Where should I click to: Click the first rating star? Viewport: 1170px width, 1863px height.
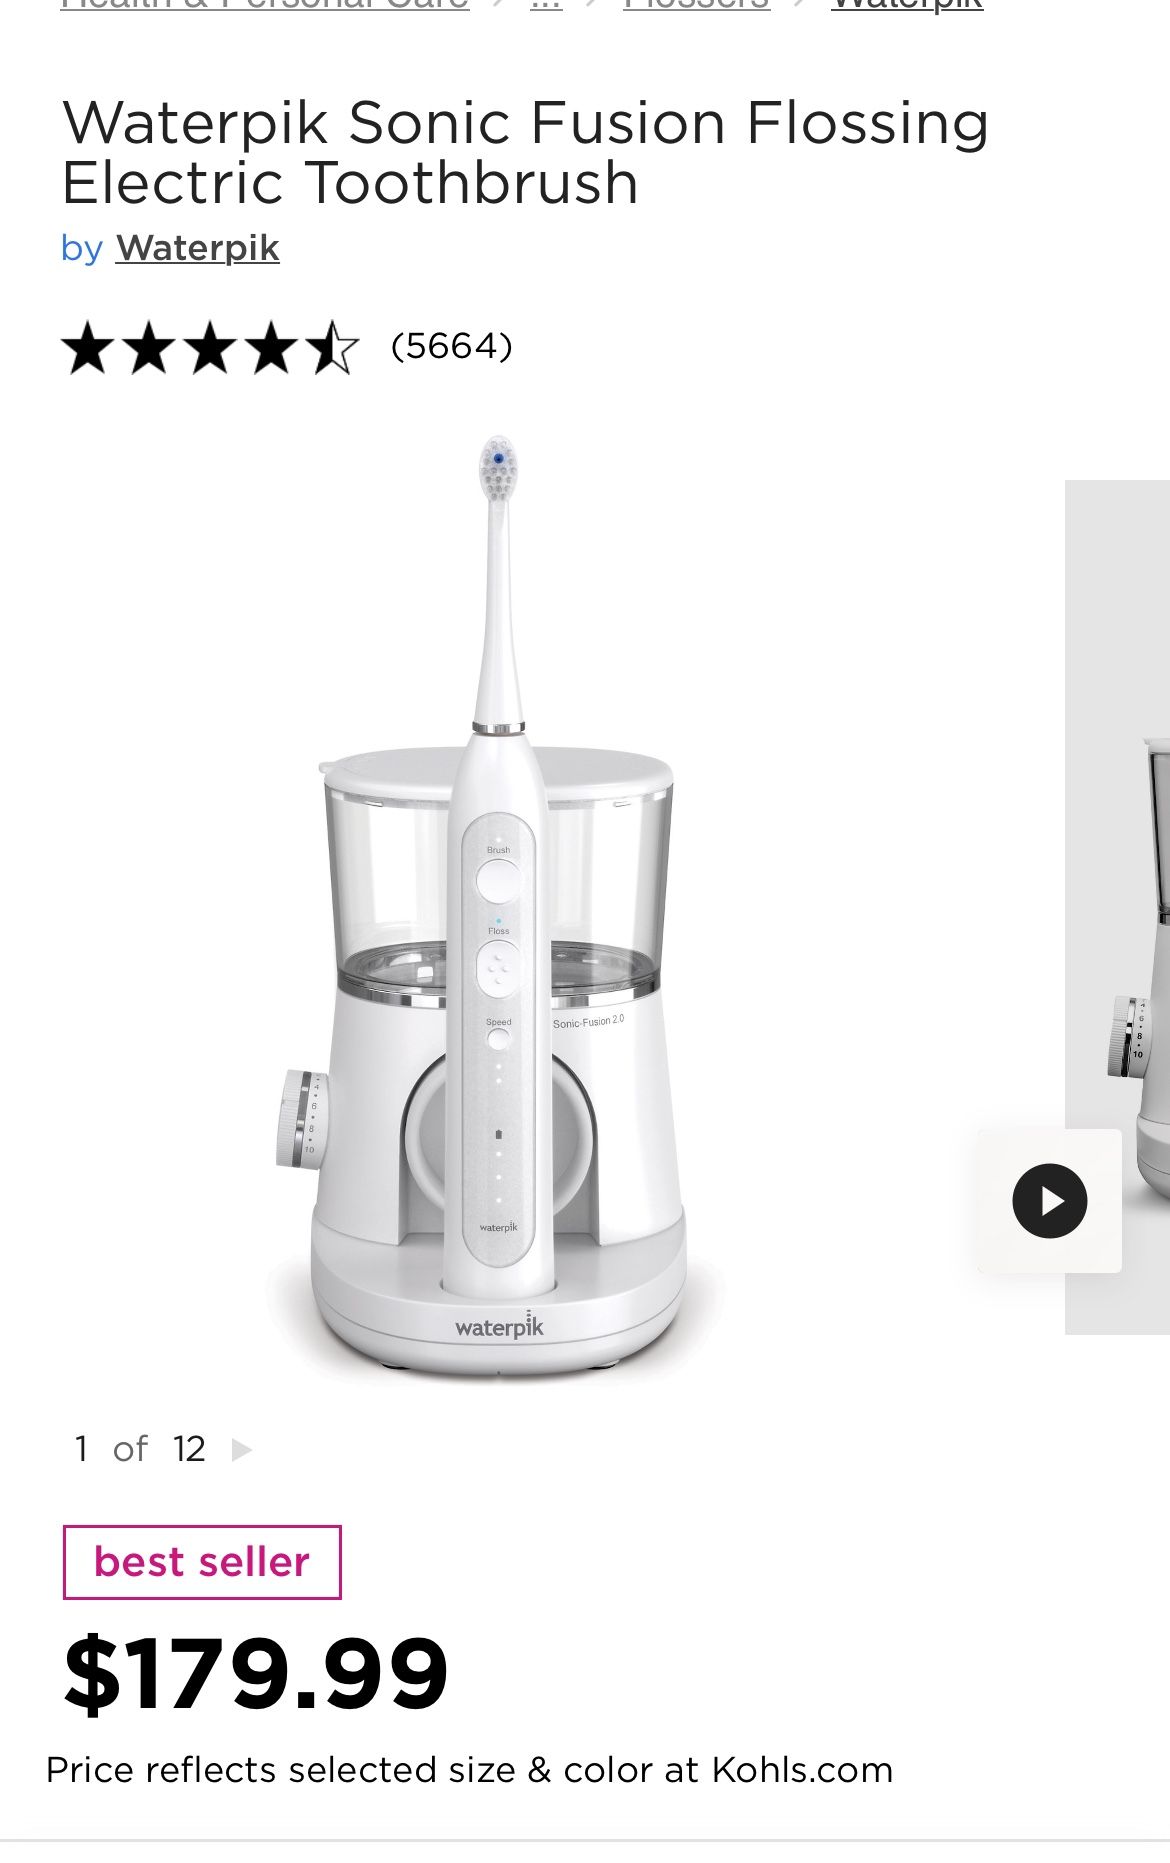[x=88, y=347]
